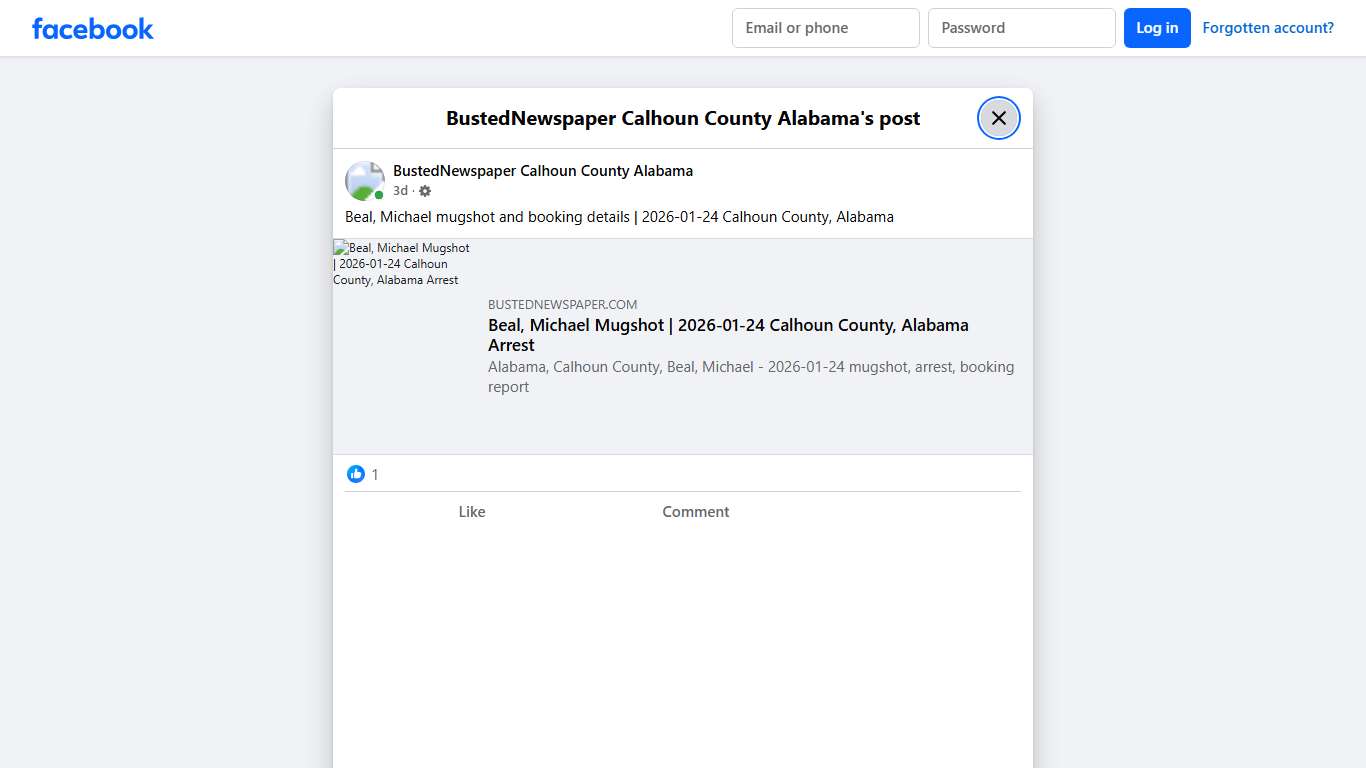Click the green online status dot

click(x=378, y=194)
